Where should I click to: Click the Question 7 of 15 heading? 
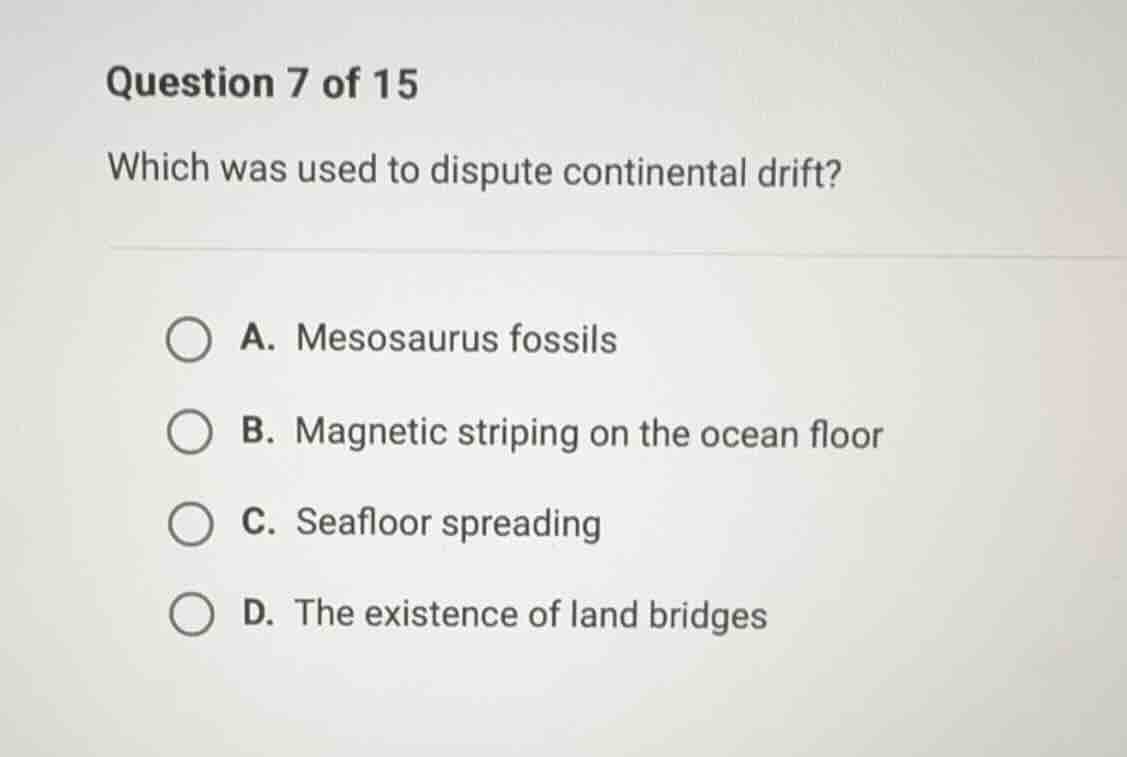coord(260,82)
